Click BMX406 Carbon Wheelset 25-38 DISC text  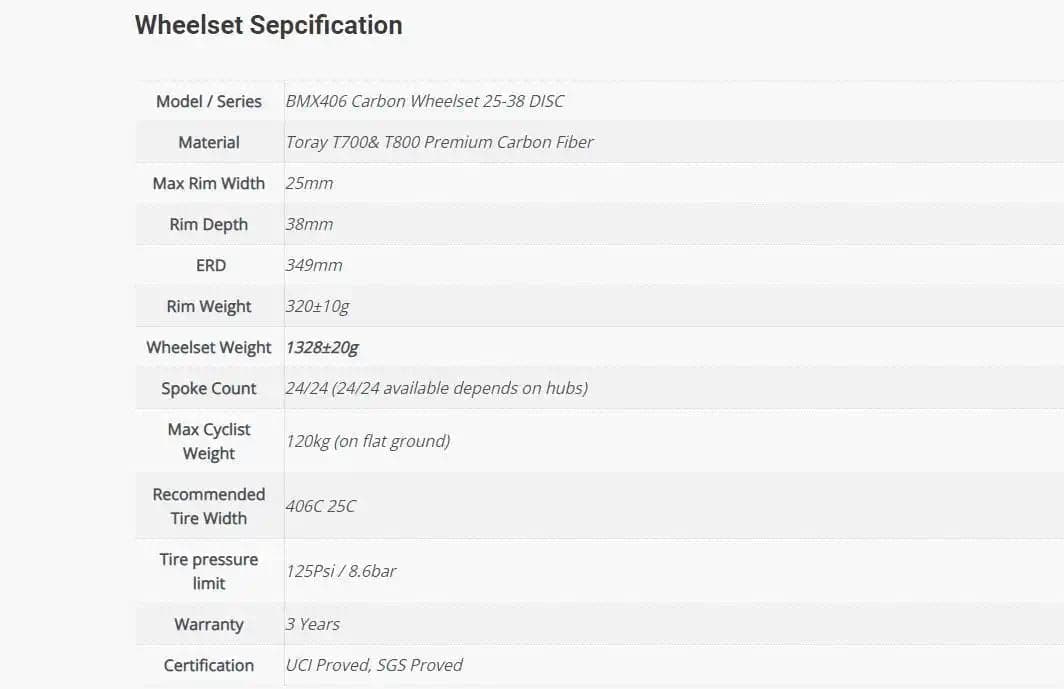click(425, 101)
